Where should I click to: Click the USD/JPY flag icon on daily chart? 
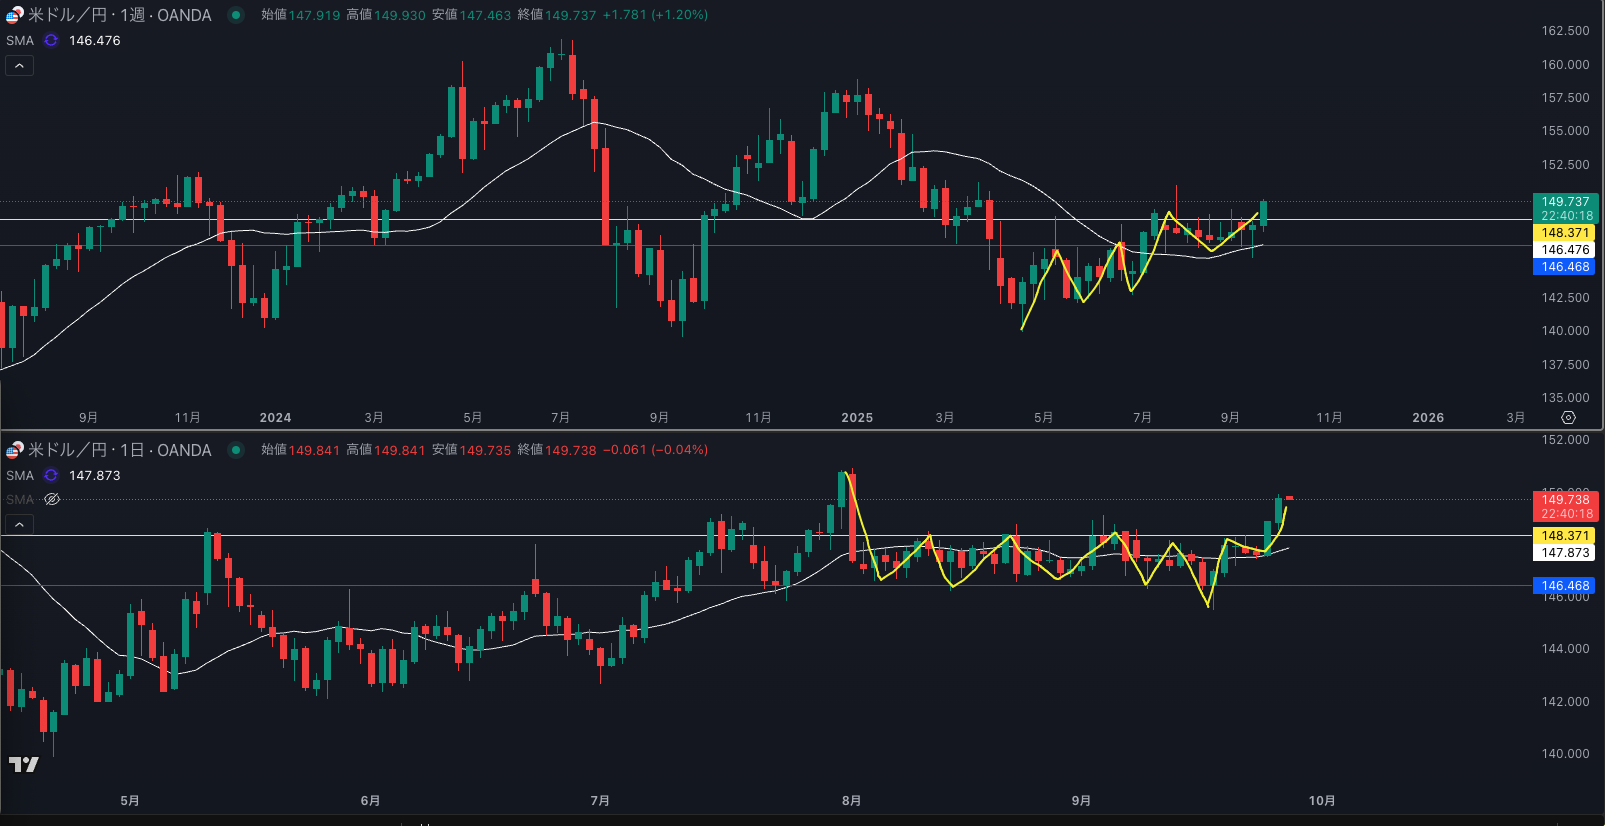[x=14, y=450]
